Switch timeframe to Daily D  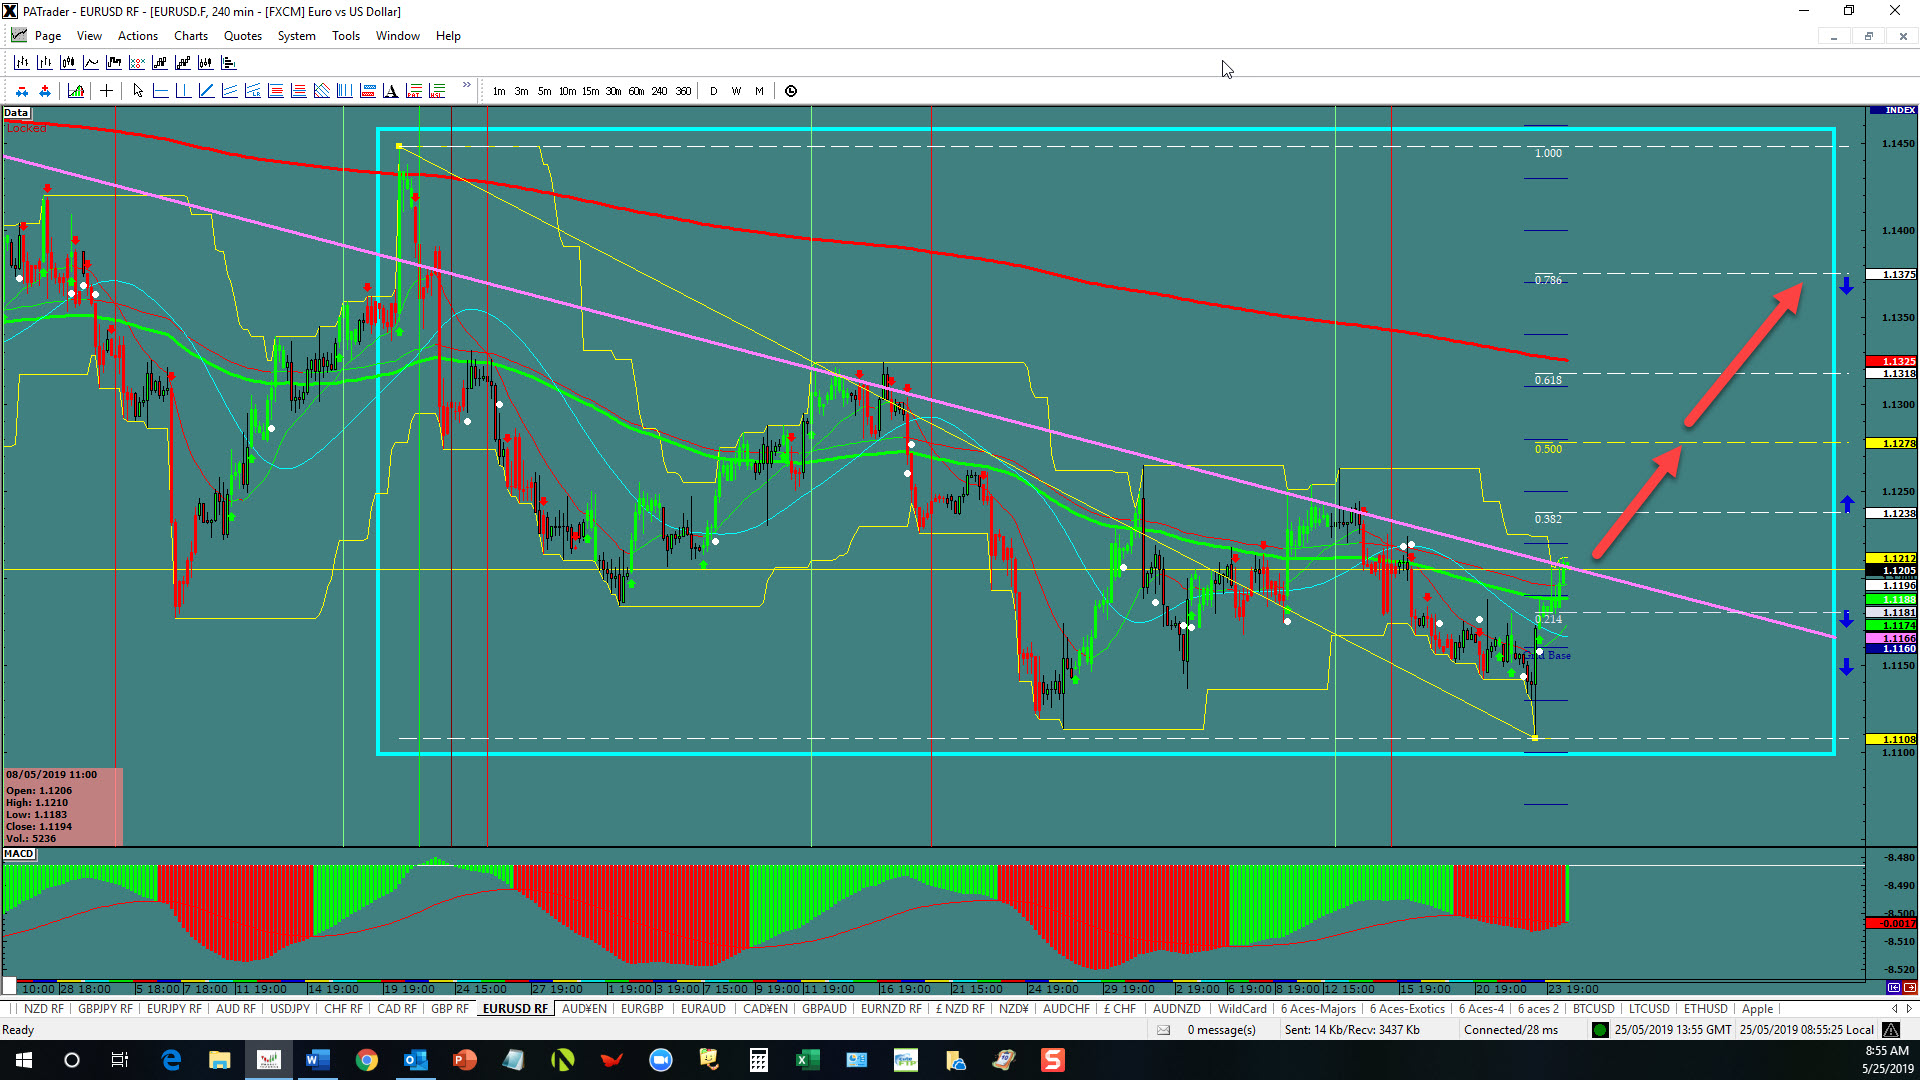click(713, 91)
